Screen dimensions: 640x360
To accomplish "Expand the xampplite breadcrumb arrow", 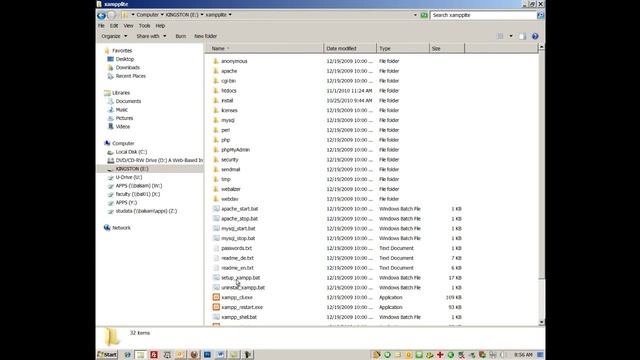I will pos(230,15).
